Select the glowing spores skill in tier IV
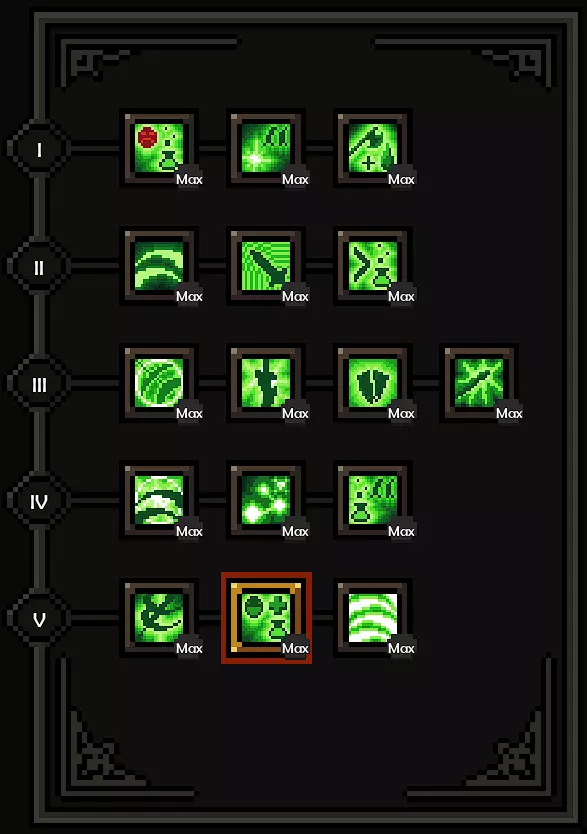Image resolution: width=587 pixels, height=834 pixels. 265,501
